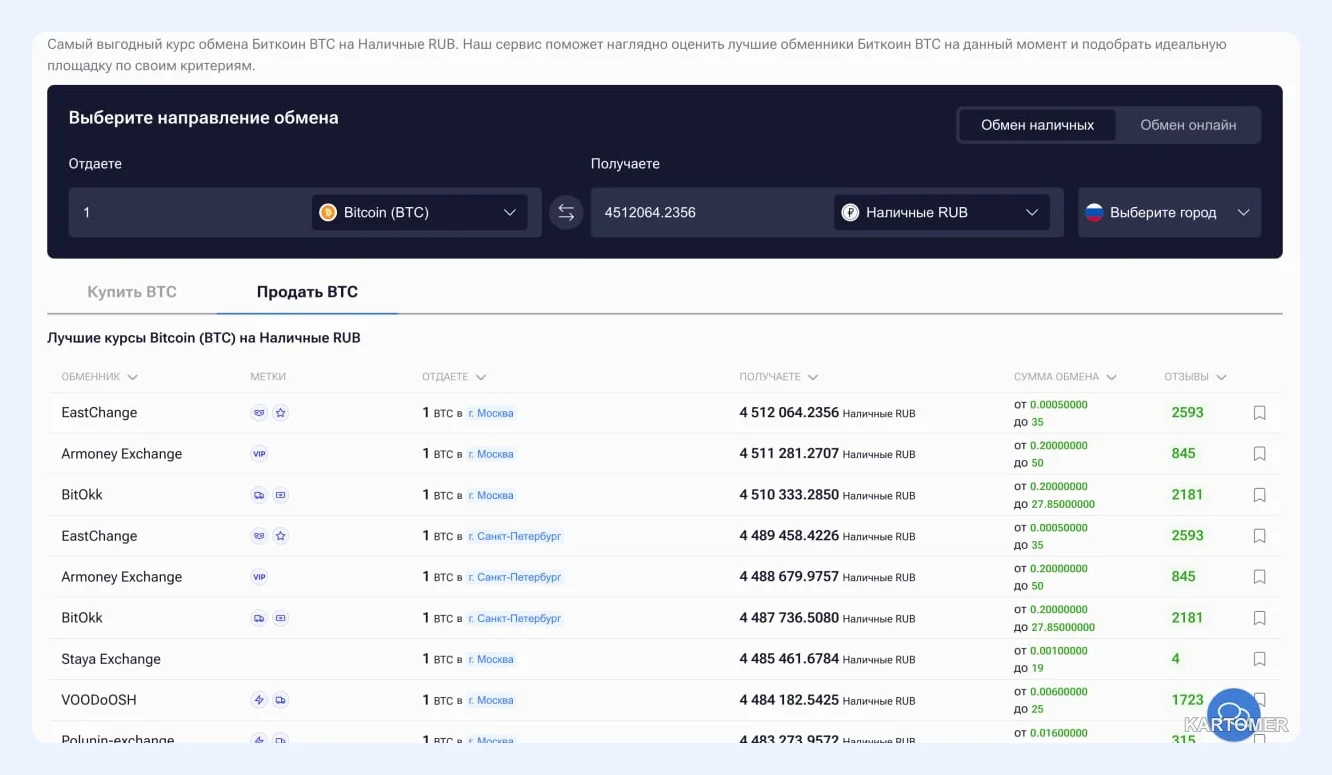1332x775 pixels.
Task: Open the Bitcoin (BTC) currency dropdown
Action: point(419,212)
